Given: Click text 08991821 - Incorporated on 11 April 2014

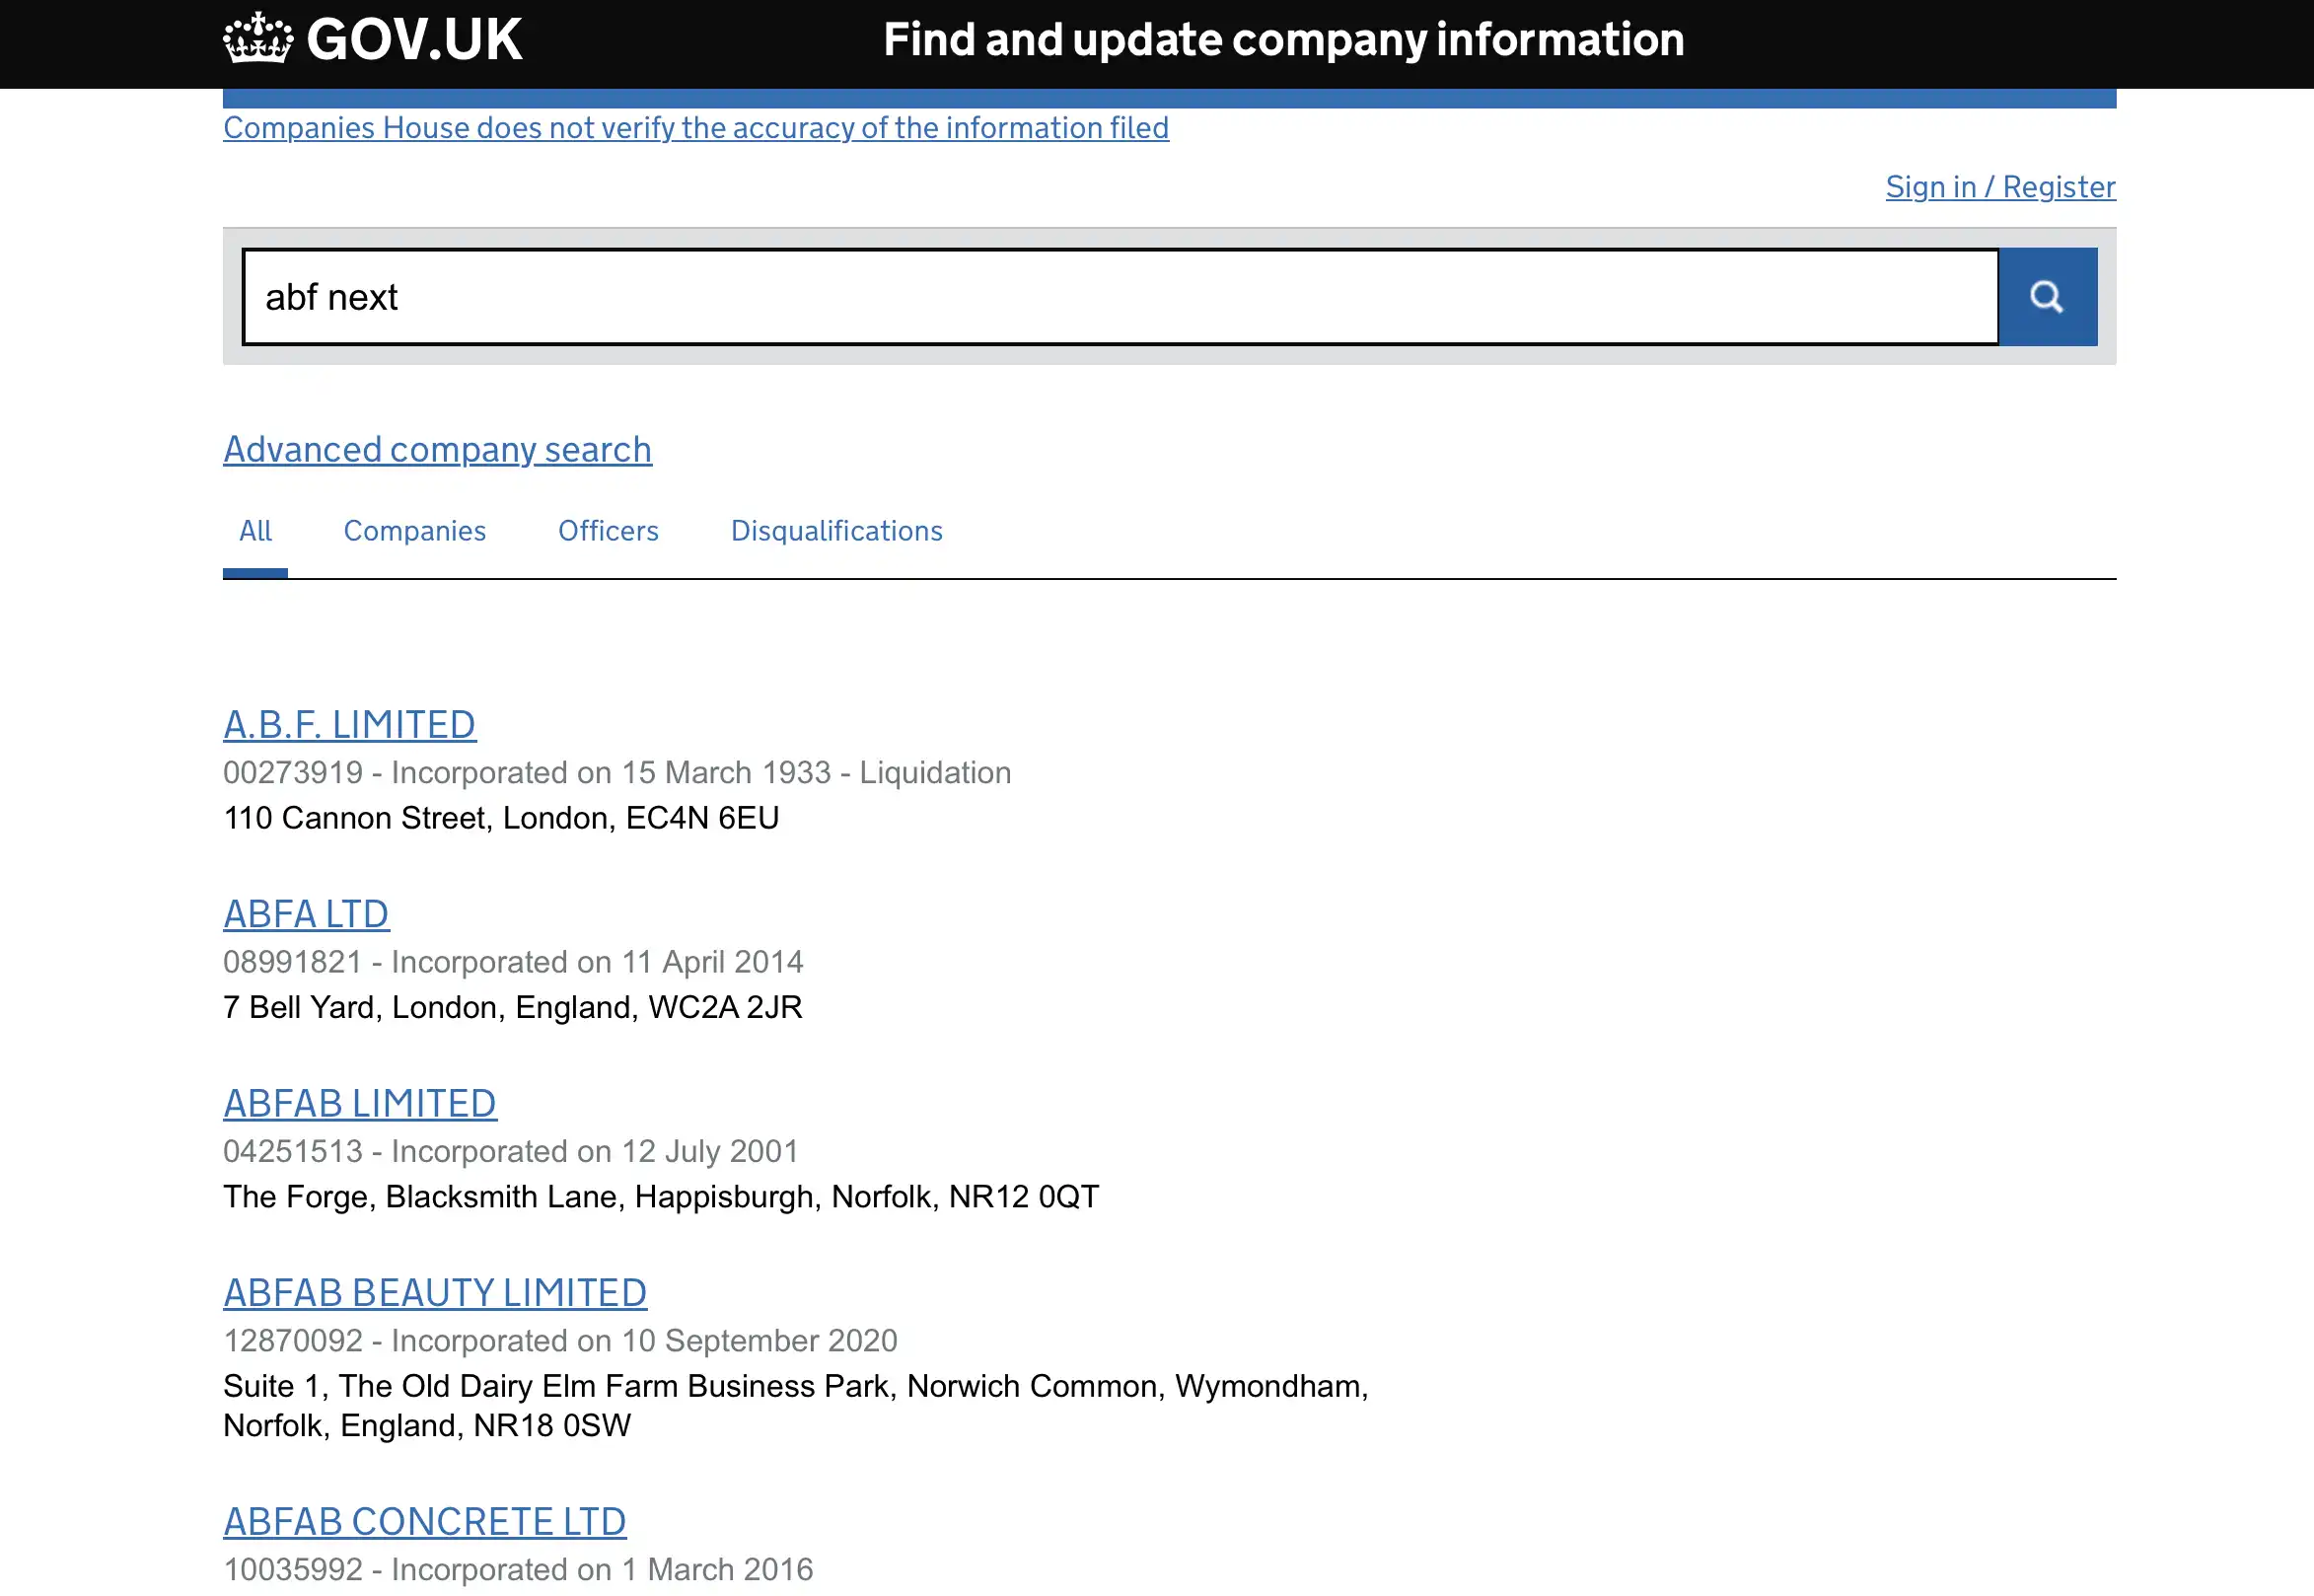Looking at the screenshot, I should [x=513, y=962].
